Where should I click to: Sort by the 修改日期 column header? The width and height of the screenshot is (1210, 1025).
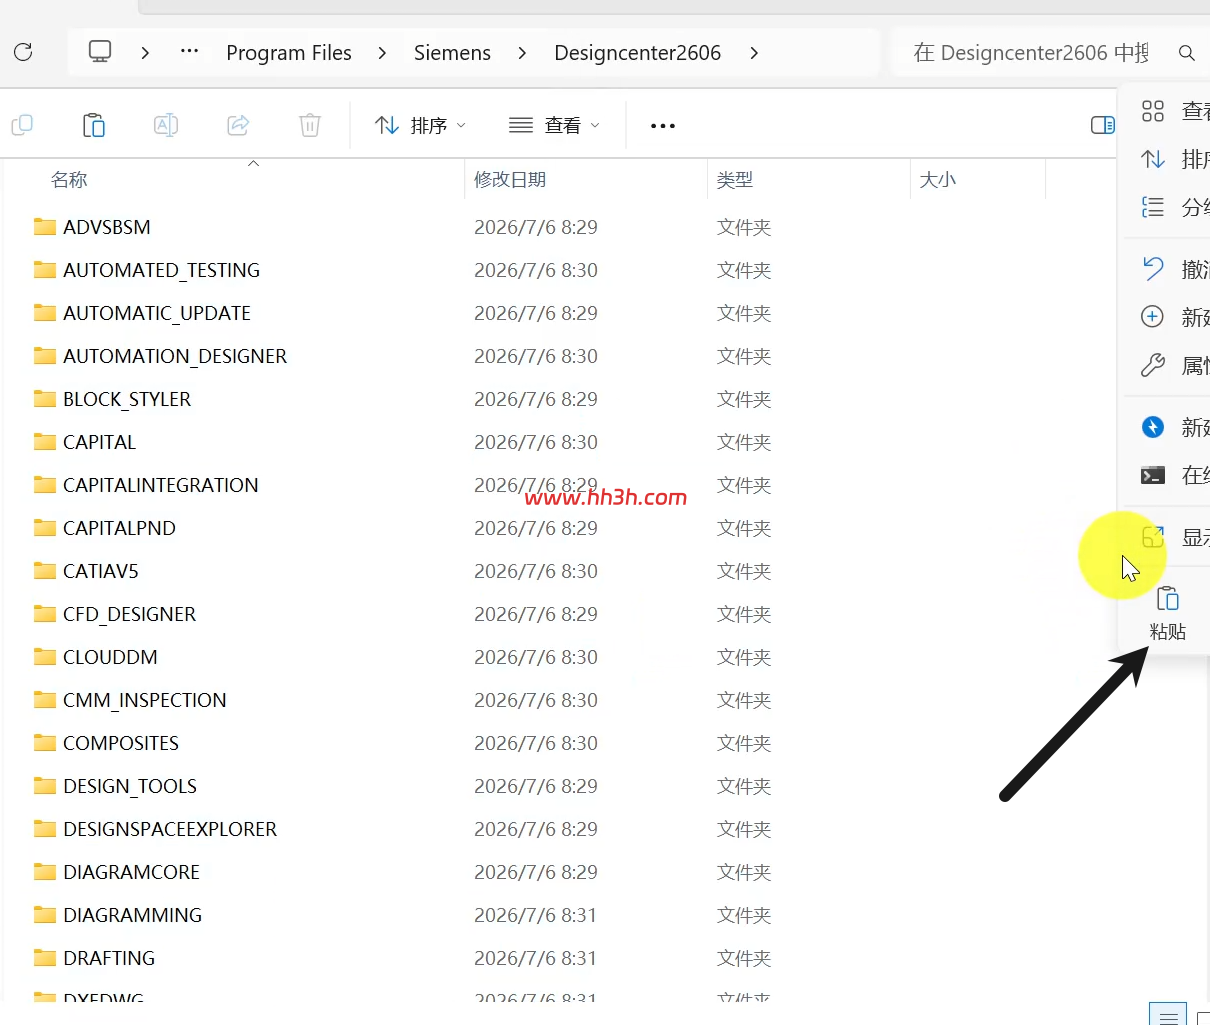pos(510,180)
